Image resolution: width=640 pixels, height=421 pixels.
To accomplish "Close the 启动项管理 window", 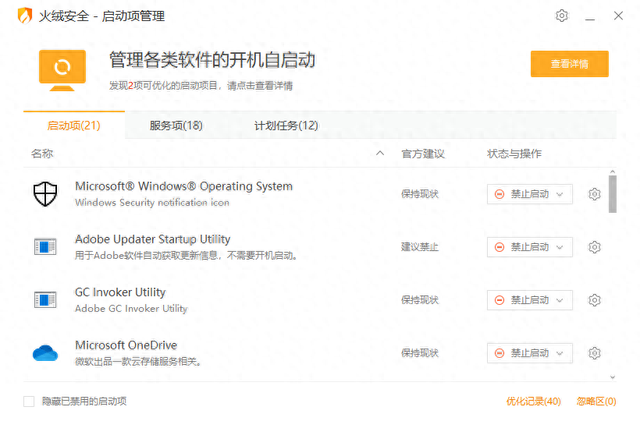I will pyautogui.click(x=618, y=16).
